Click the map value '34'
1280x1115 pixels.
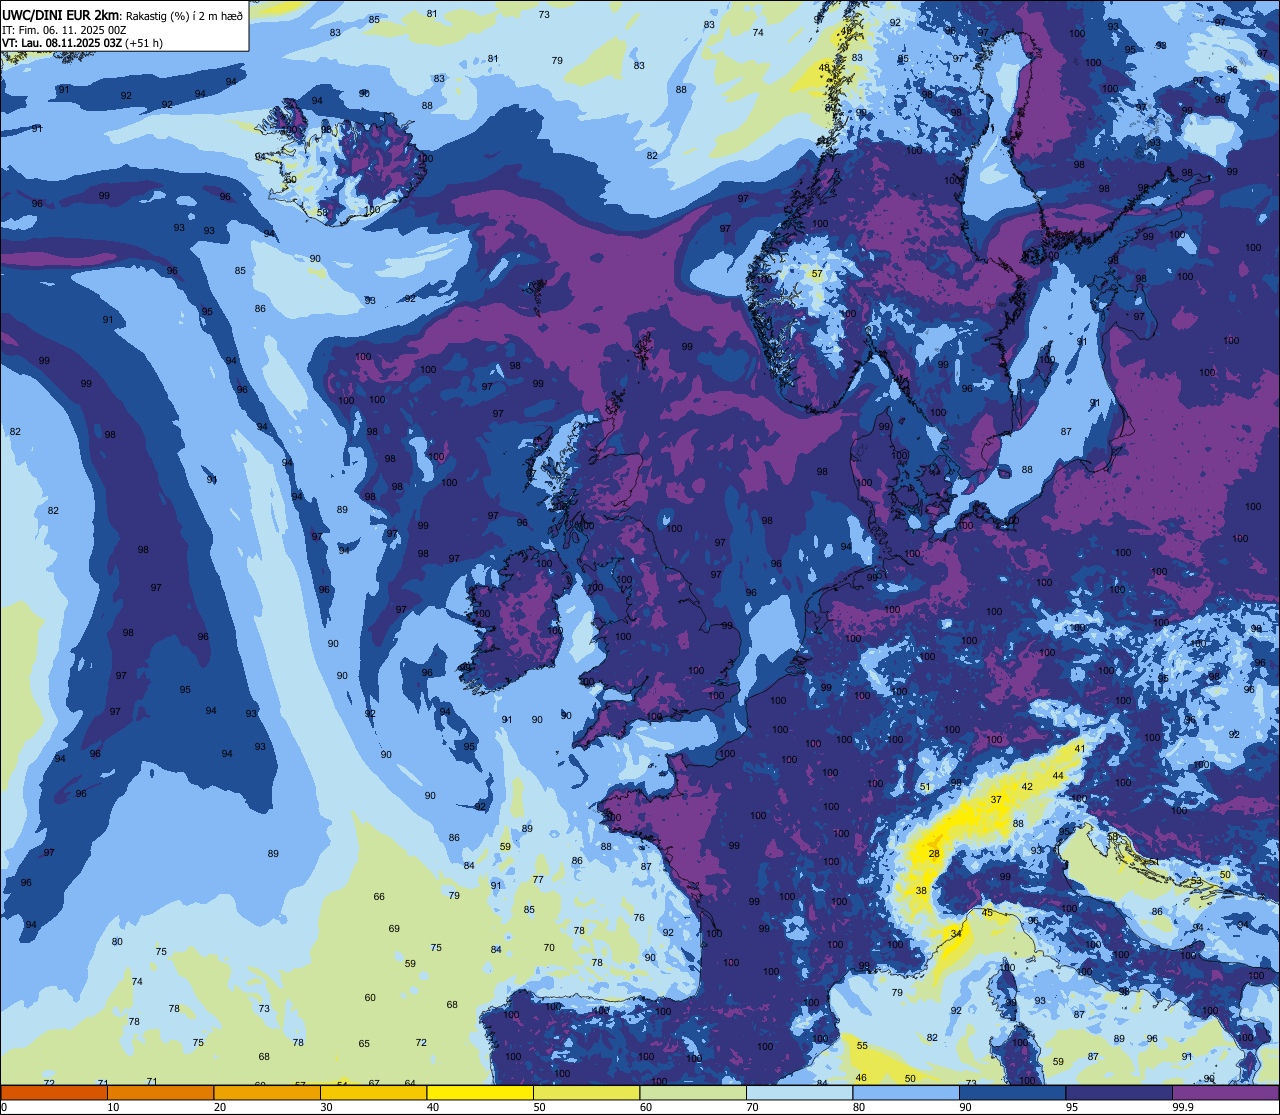956,933
